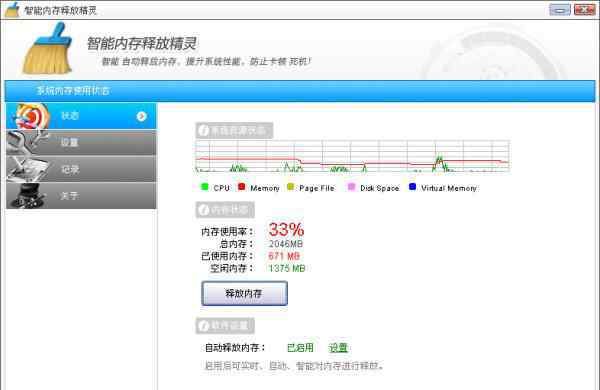Open the 关于 sidebar tab

click(x=81, y=196)
